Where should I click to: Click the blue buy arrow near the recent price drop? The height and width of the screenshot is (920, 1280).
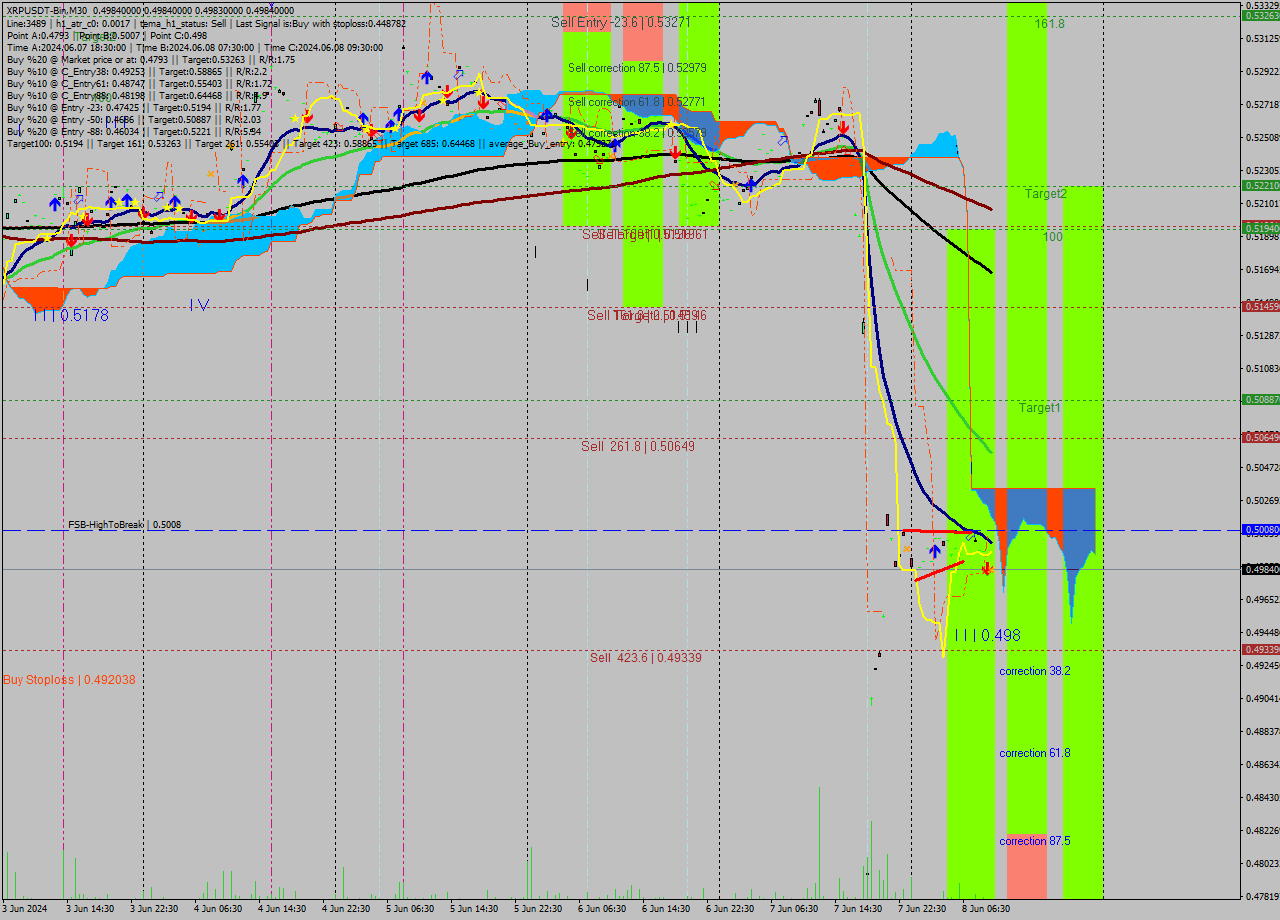pyautogui.click(x=935, y=550)
